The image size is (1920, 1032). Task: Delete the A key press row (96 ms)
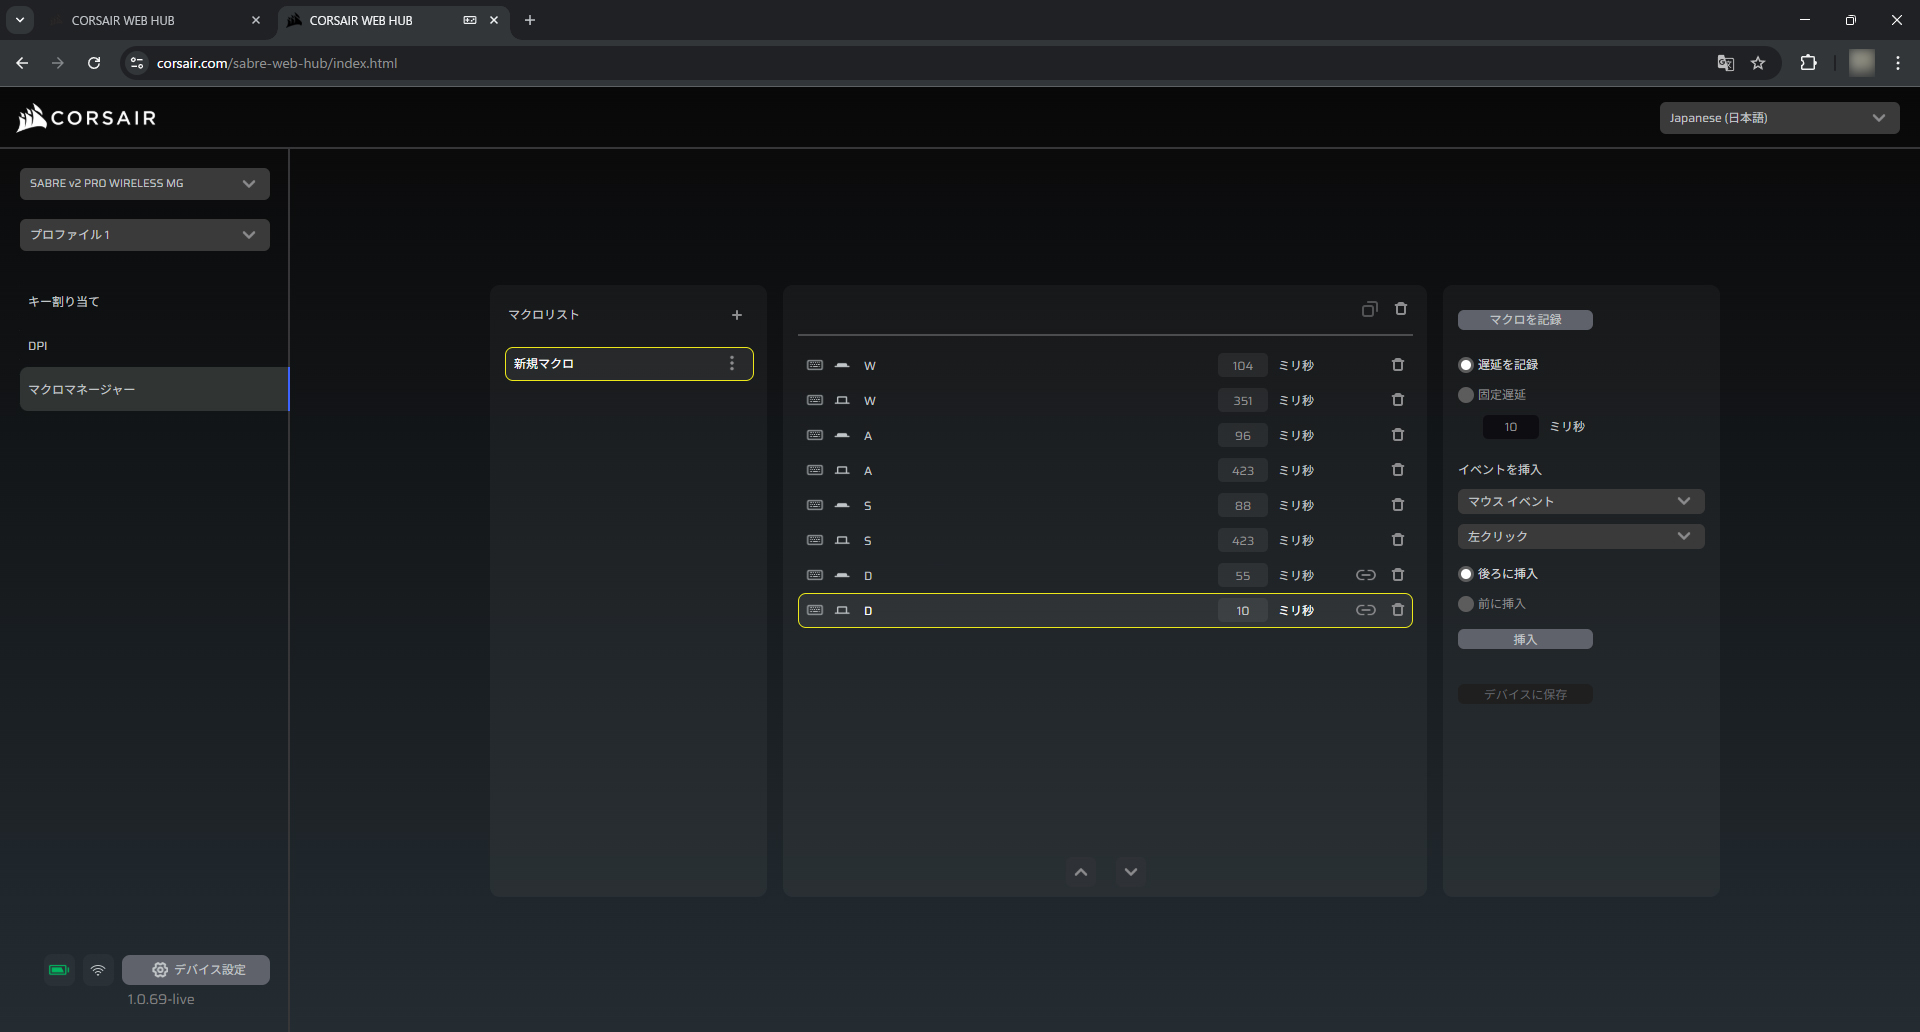coord(1398,435)
